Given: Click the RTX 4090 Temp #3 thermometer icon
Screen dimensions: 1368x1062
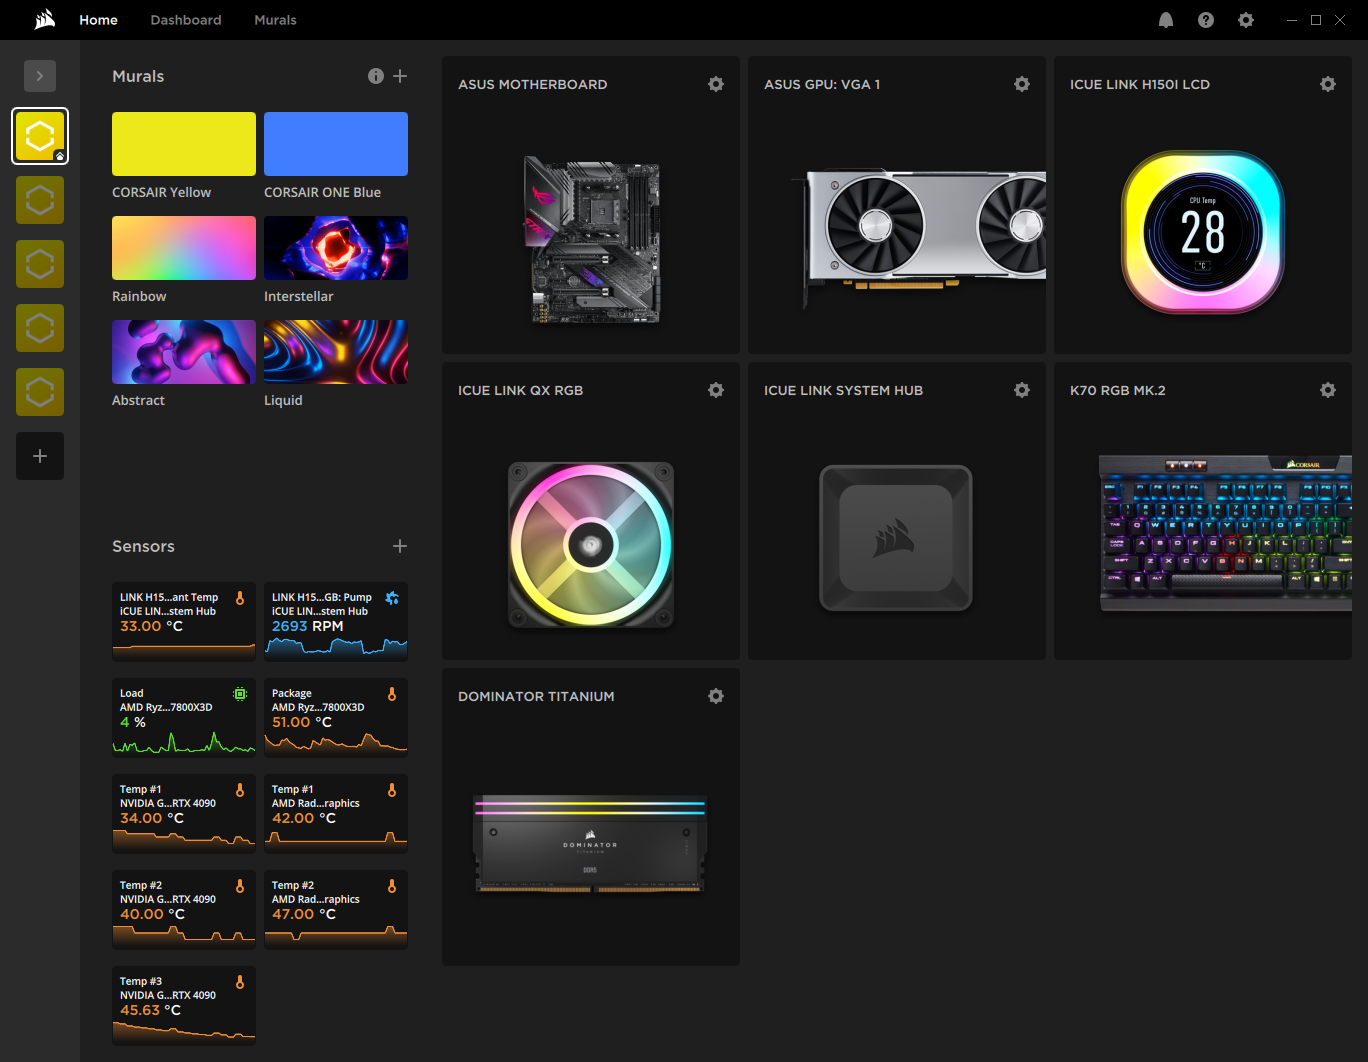Looking at the screenshot, I should 240,982.
